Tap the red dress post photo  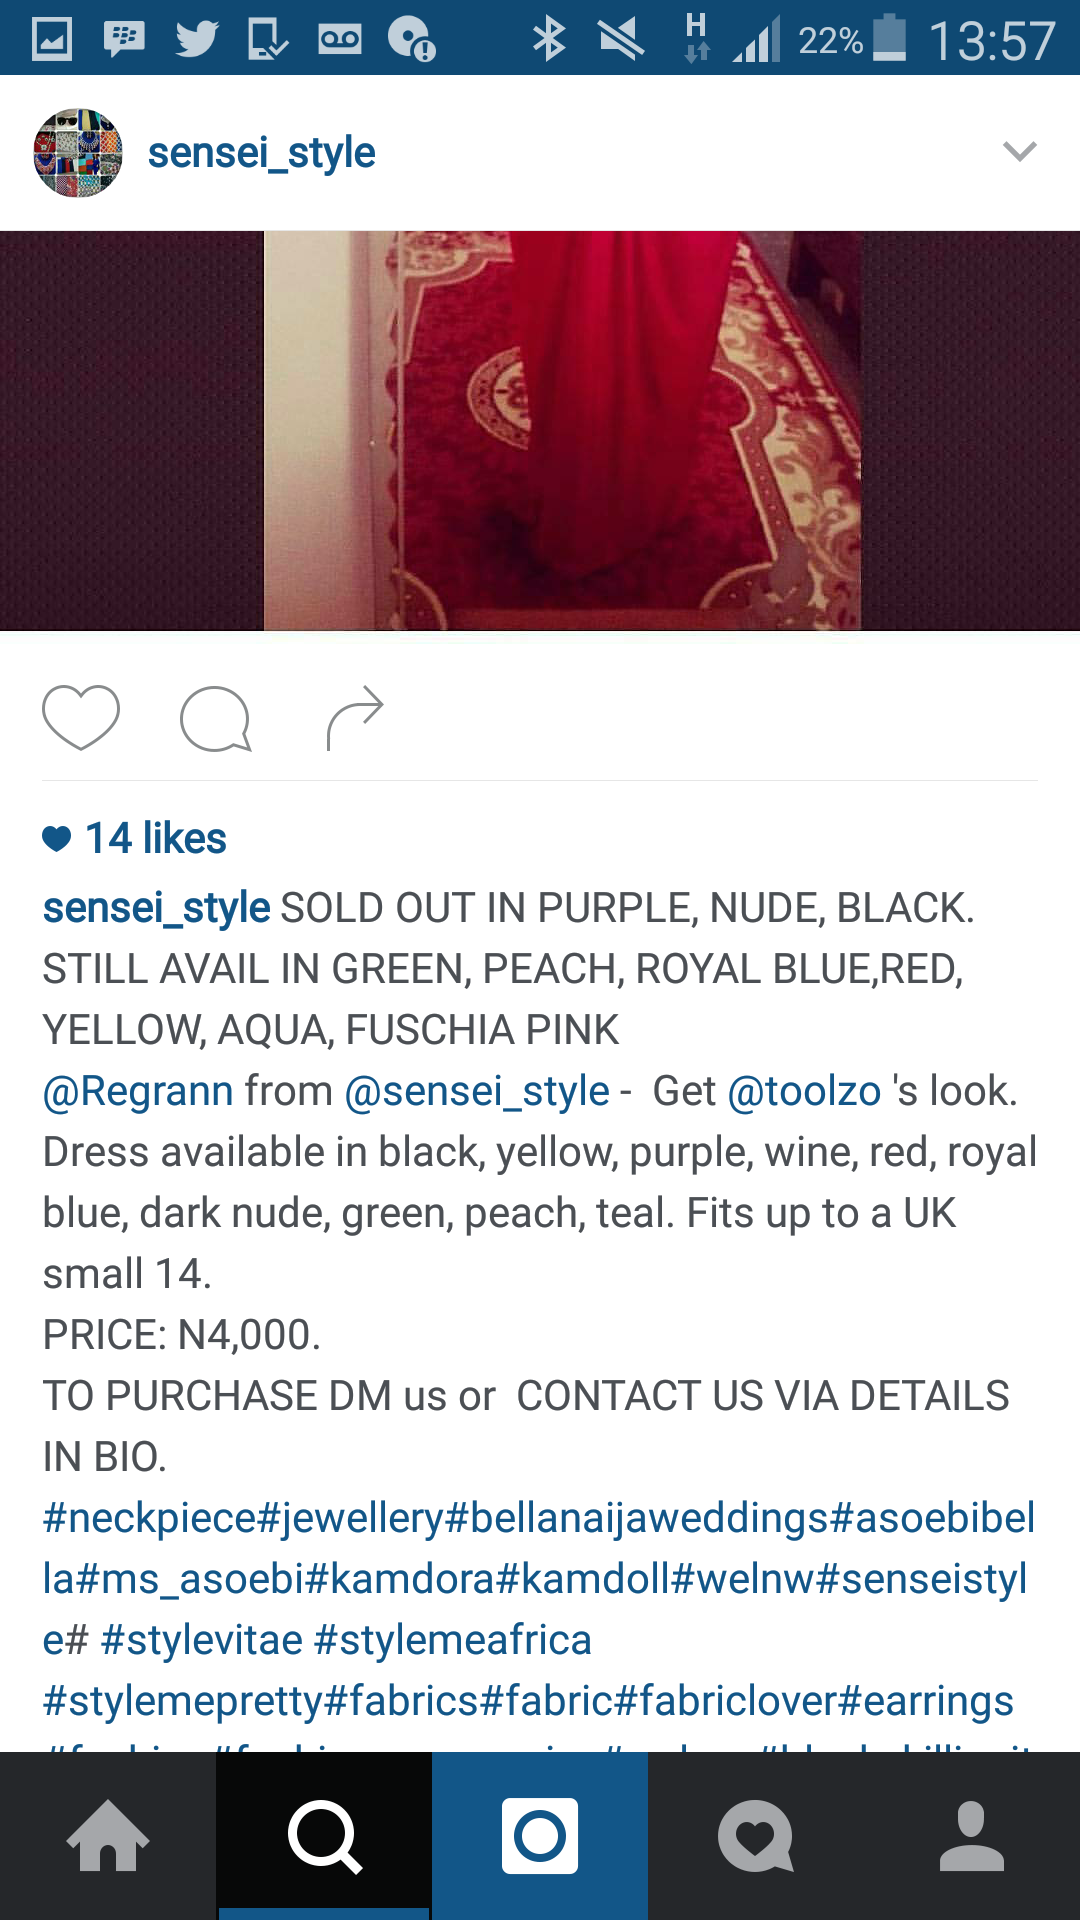pos(540,431)
